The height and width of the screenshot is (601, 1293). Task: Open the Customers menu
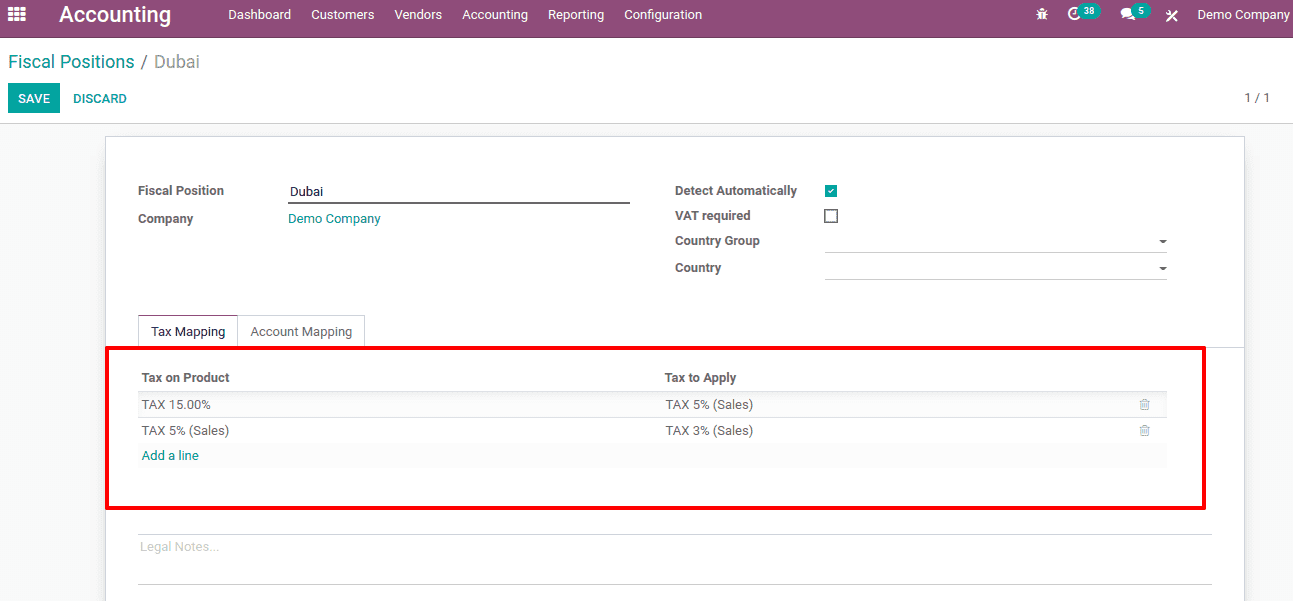point(343,15)
